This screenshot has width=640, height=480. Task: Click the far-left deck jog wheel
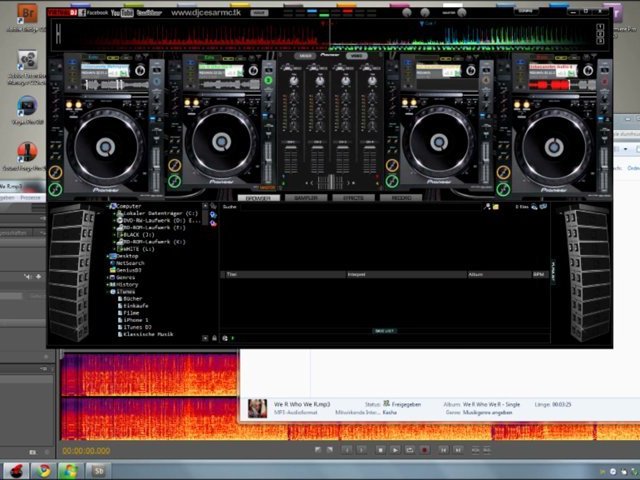tap(105, 147)
